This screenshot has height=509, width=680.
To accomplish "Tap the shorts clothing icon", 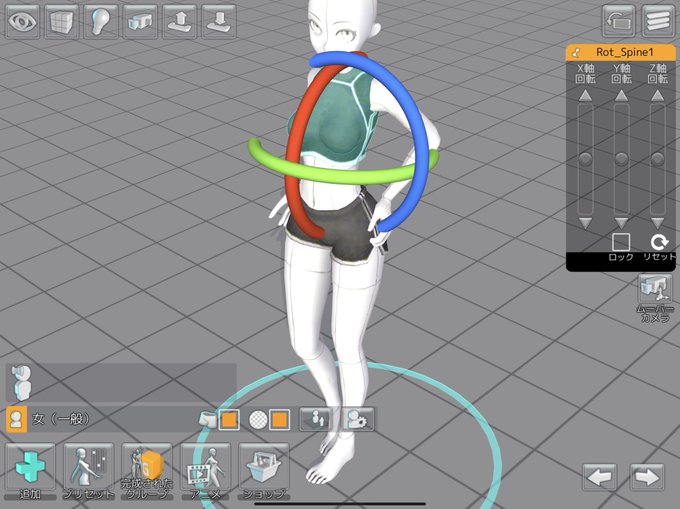I will coord(207,420).
